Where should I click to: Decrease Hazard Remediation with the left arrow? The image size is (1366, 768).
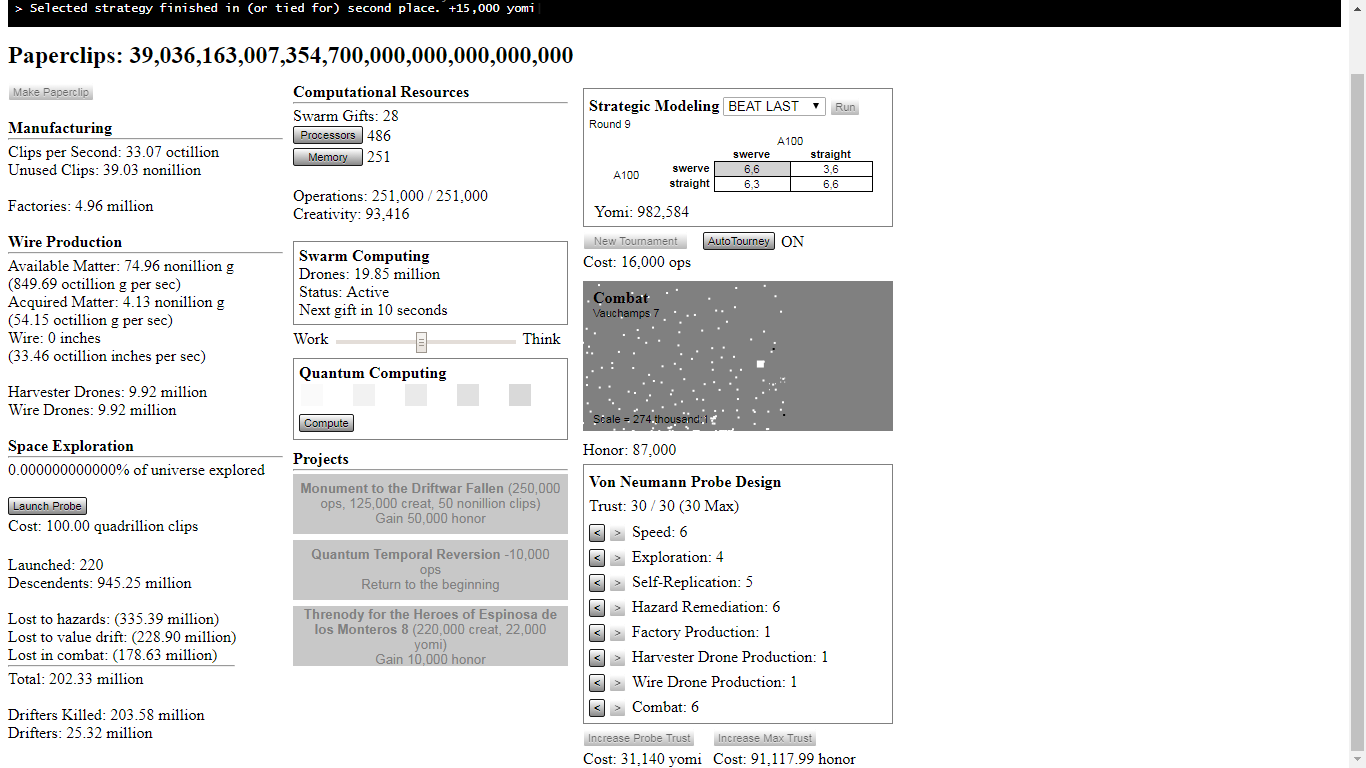[597, 608]
